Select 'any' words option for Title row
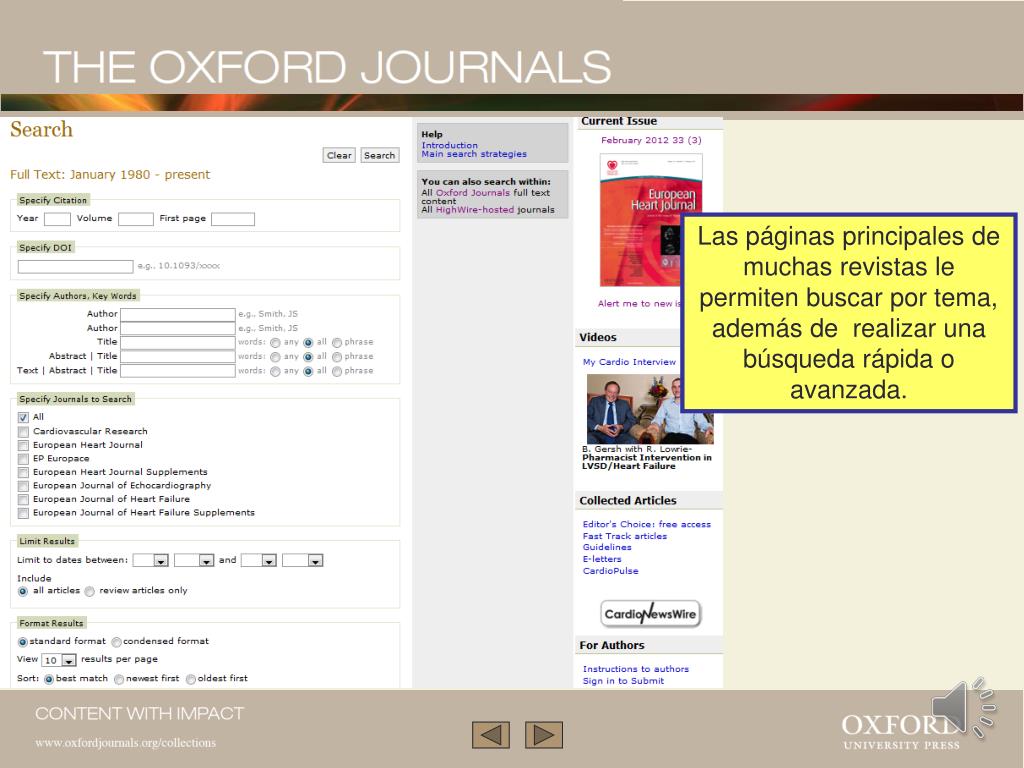 276,343
